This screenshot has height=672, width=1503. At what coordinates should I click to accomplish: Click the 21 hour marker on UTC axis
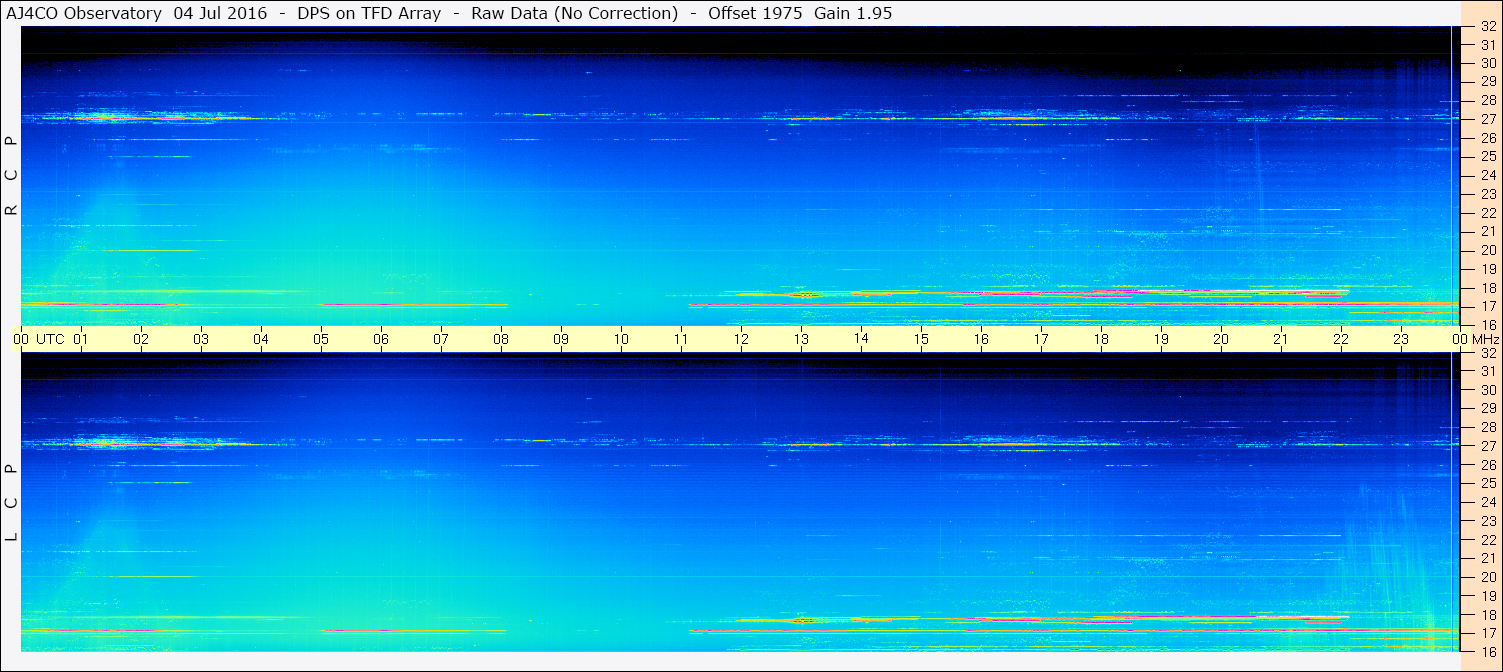point(1281,339)
